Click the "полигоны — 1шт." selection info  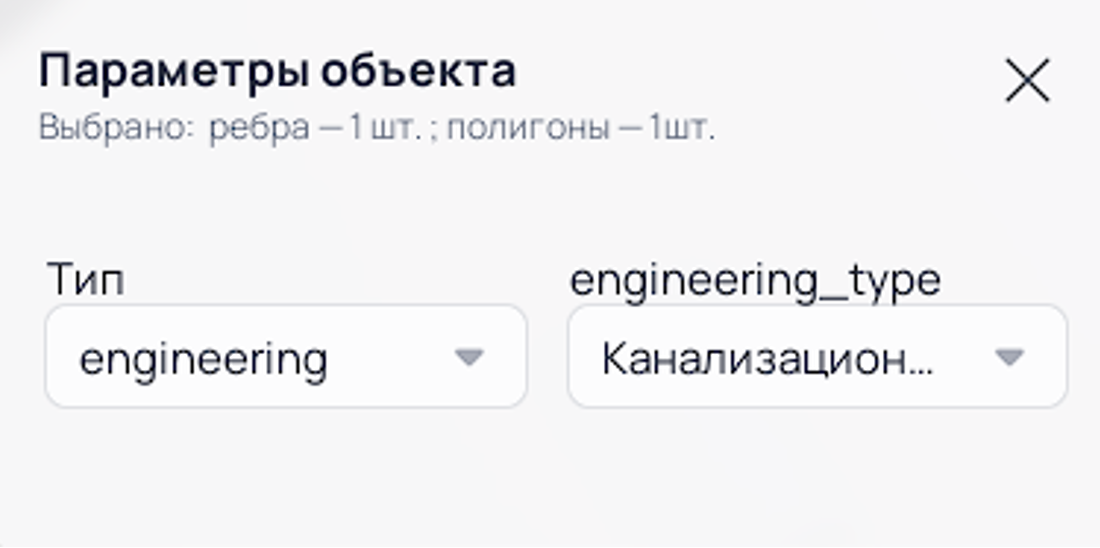580,129
